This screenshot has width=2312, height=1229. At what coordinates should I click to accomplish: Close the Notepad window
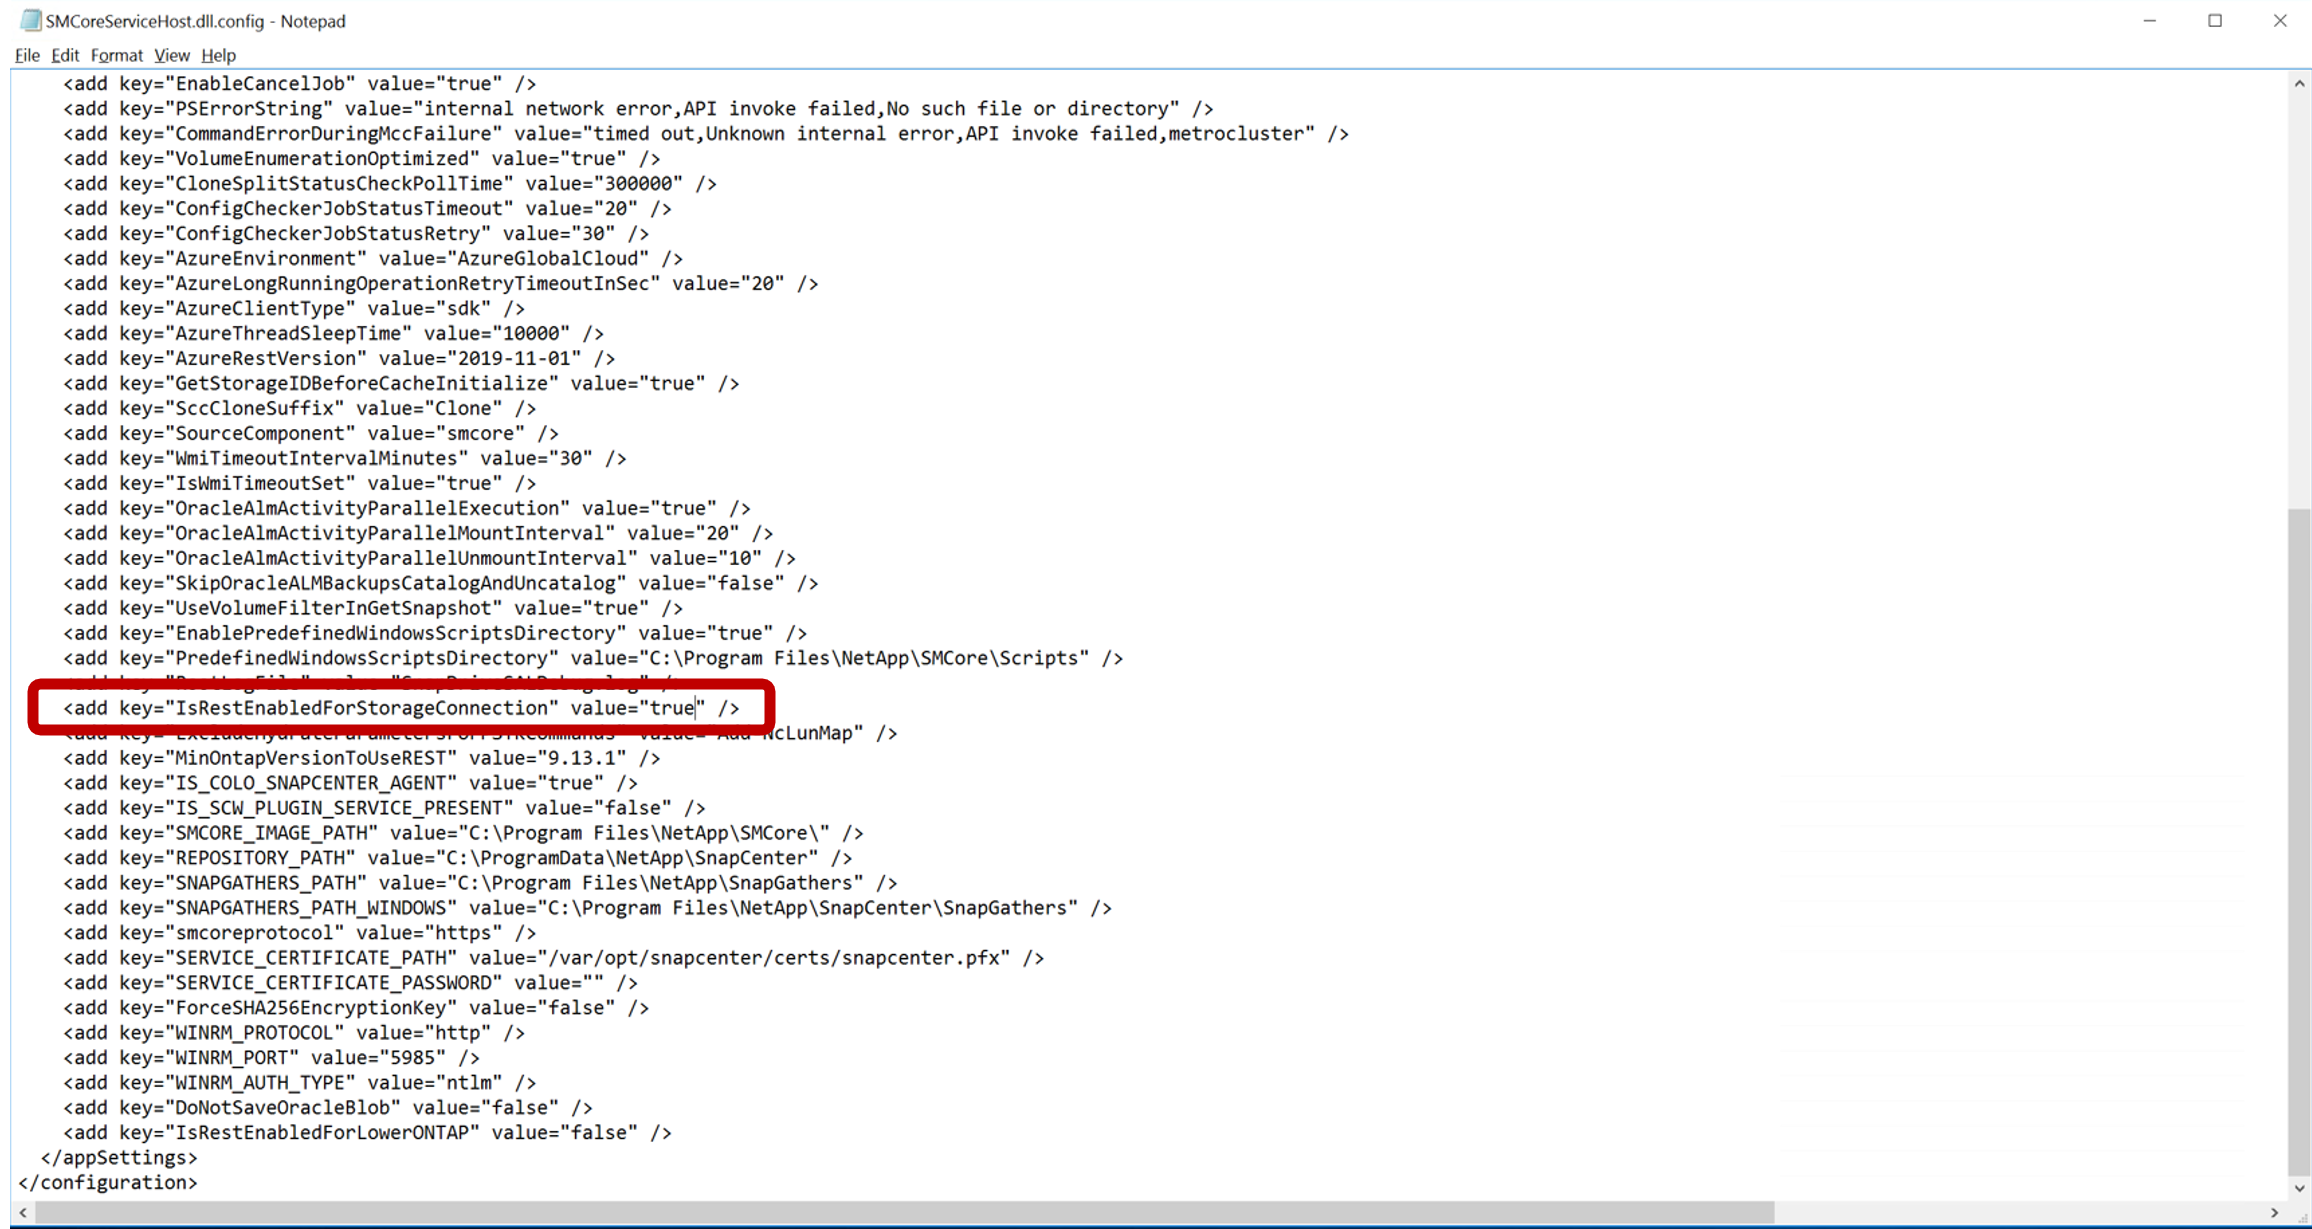tap(2279, 21)
